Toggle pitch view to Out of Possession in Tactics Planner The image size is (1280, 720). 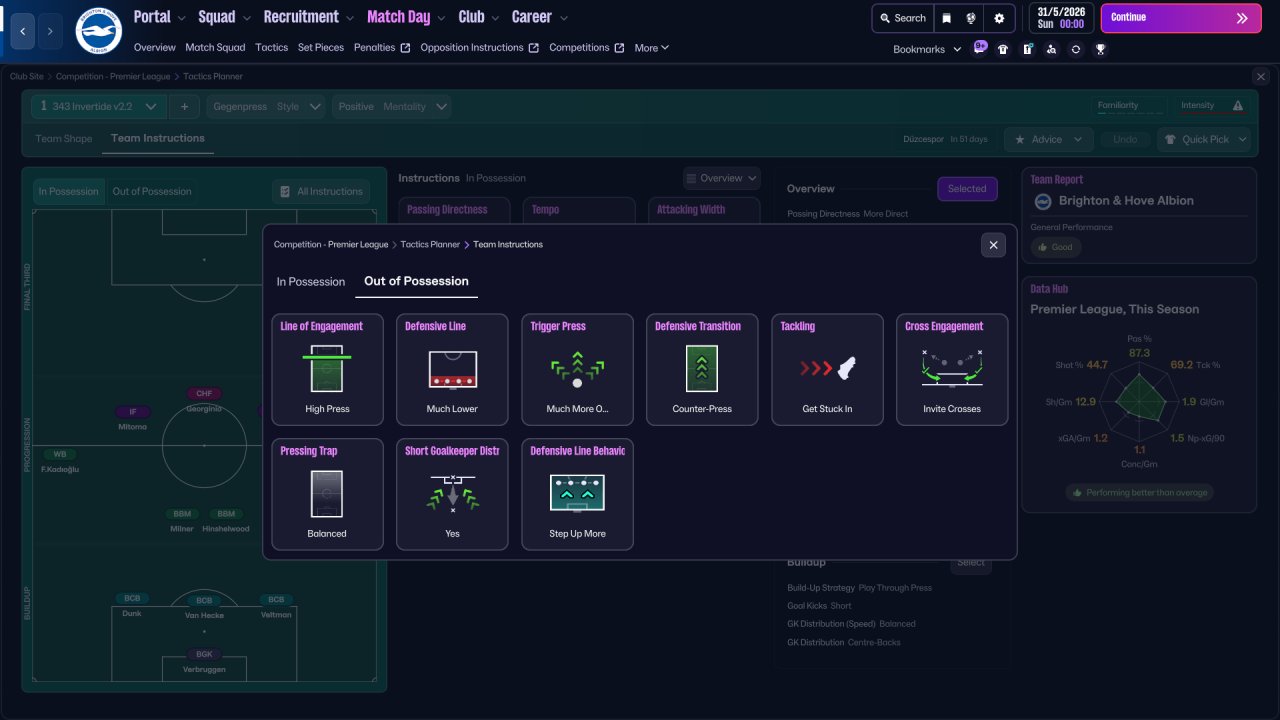click(x=152, y=191)
